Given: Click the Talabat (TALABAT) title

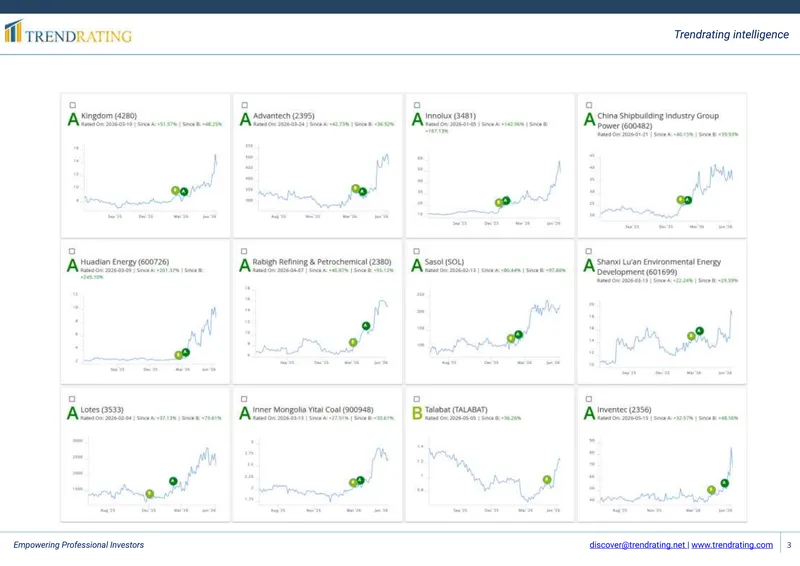Looking at the screenshot, I should coord(456,409).
